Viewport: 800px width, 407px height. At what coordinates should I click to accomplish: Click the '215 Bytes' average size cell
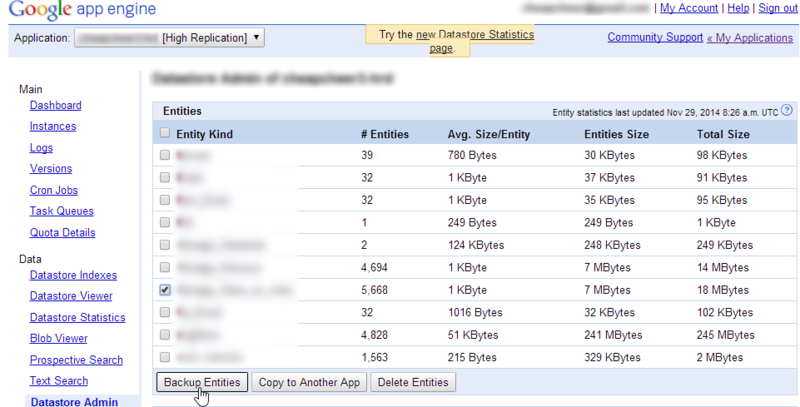click(472, 357)
